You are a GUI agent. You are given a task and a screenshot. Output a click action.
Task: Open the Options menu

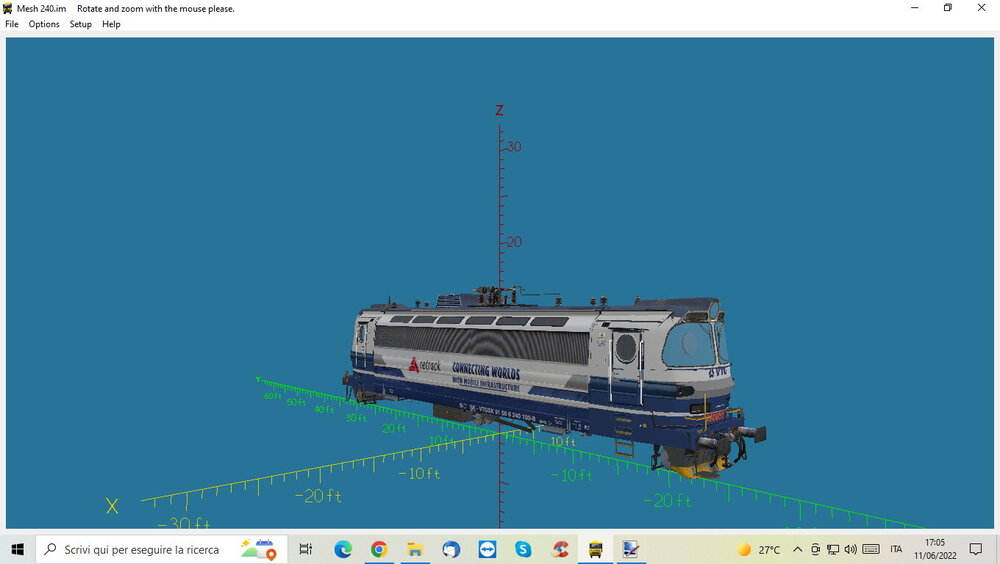[44, 24]
